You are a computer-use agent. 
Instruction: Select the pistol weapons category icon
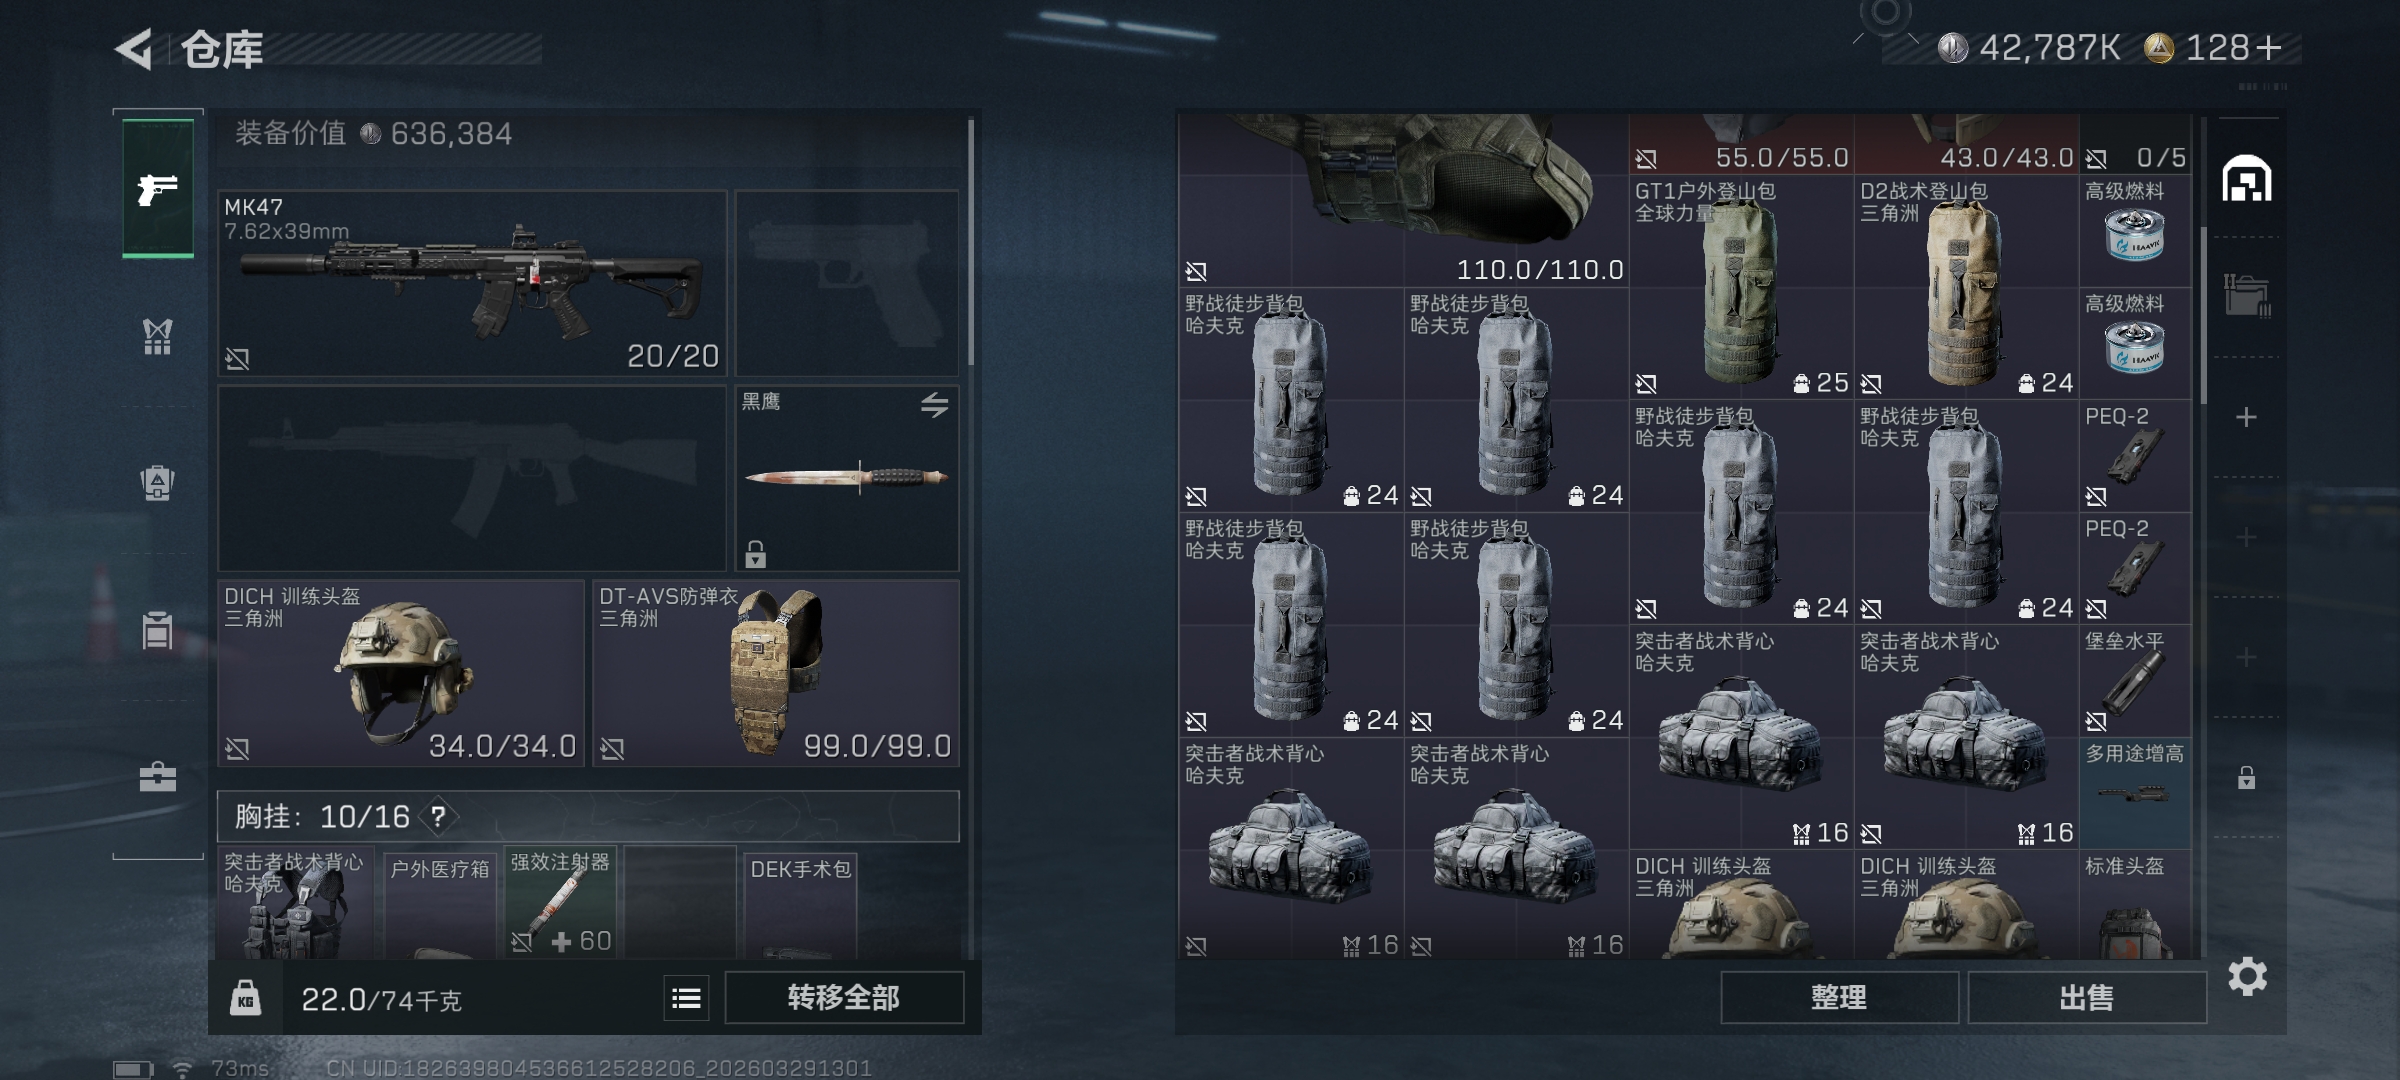158,188
